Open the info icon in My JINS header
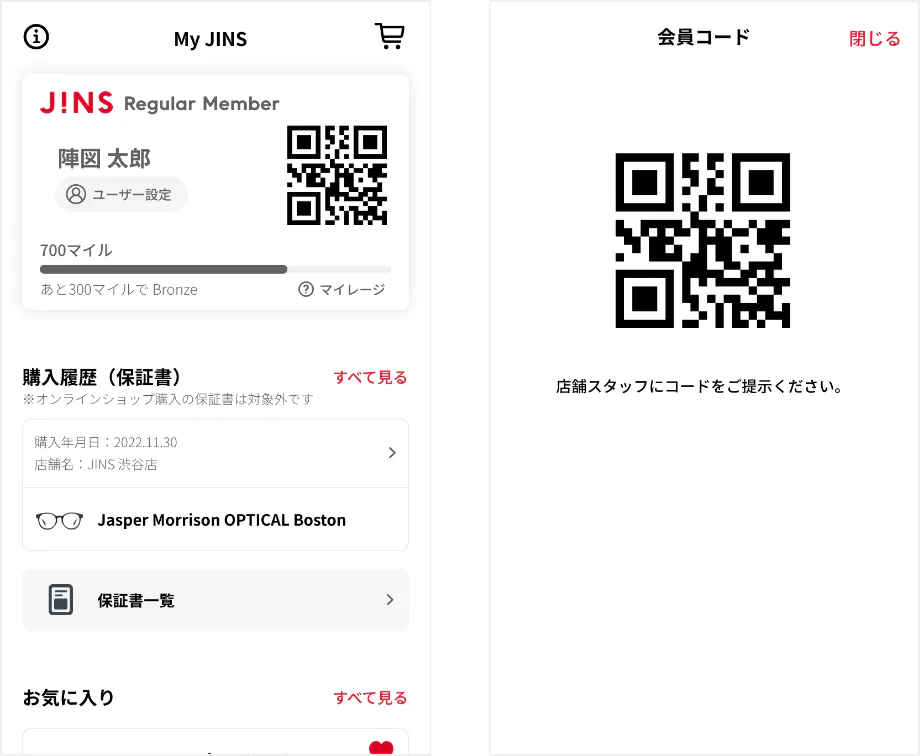The width and height of the screenshot is (920, 756). [36, 37]
